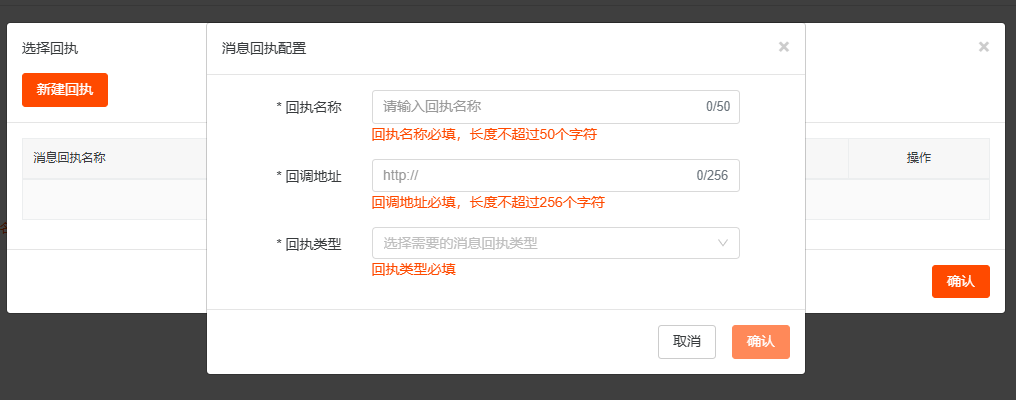The width and height of the screenshot is (1016, 400).
Task: Click the chevron arrow in 回执类型 field
Action: (723, 243)
